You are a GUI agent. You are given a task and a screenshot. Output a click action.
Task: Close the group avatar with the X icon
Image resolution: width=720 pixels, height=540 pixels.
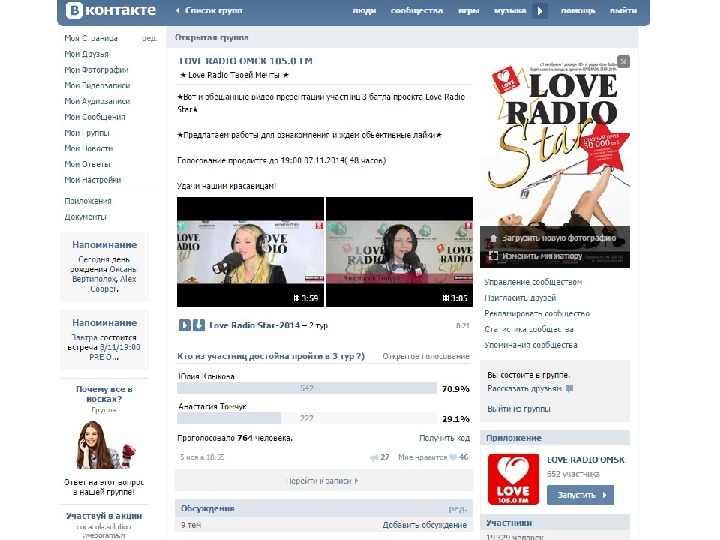click(x=623, y=61)
